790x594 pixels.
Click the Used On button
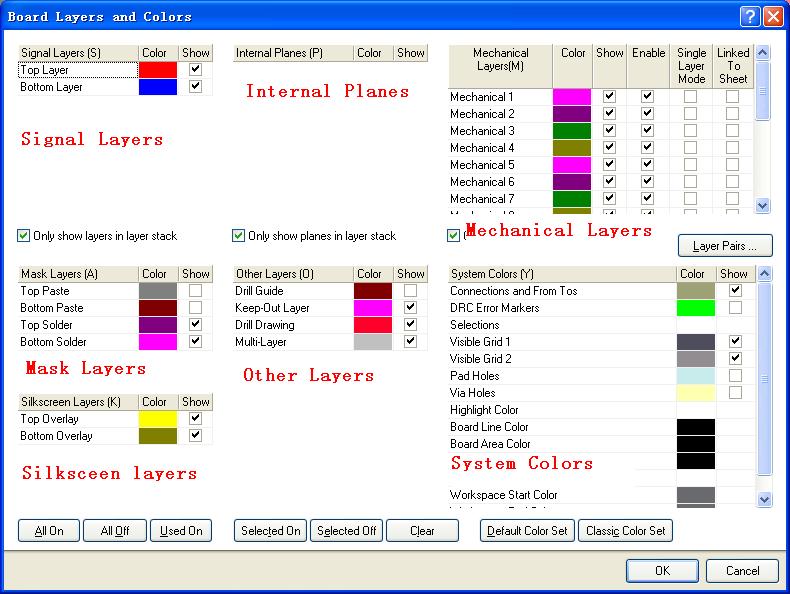181,531
